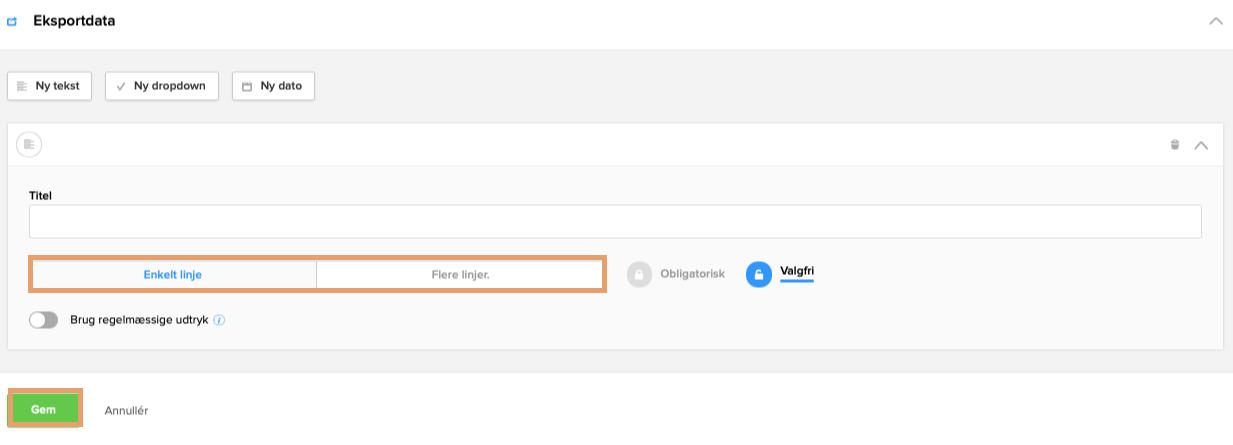Click the Eksportdata section heading
The width and height of the screenshot is (1233, 445).
coord(74,21)
